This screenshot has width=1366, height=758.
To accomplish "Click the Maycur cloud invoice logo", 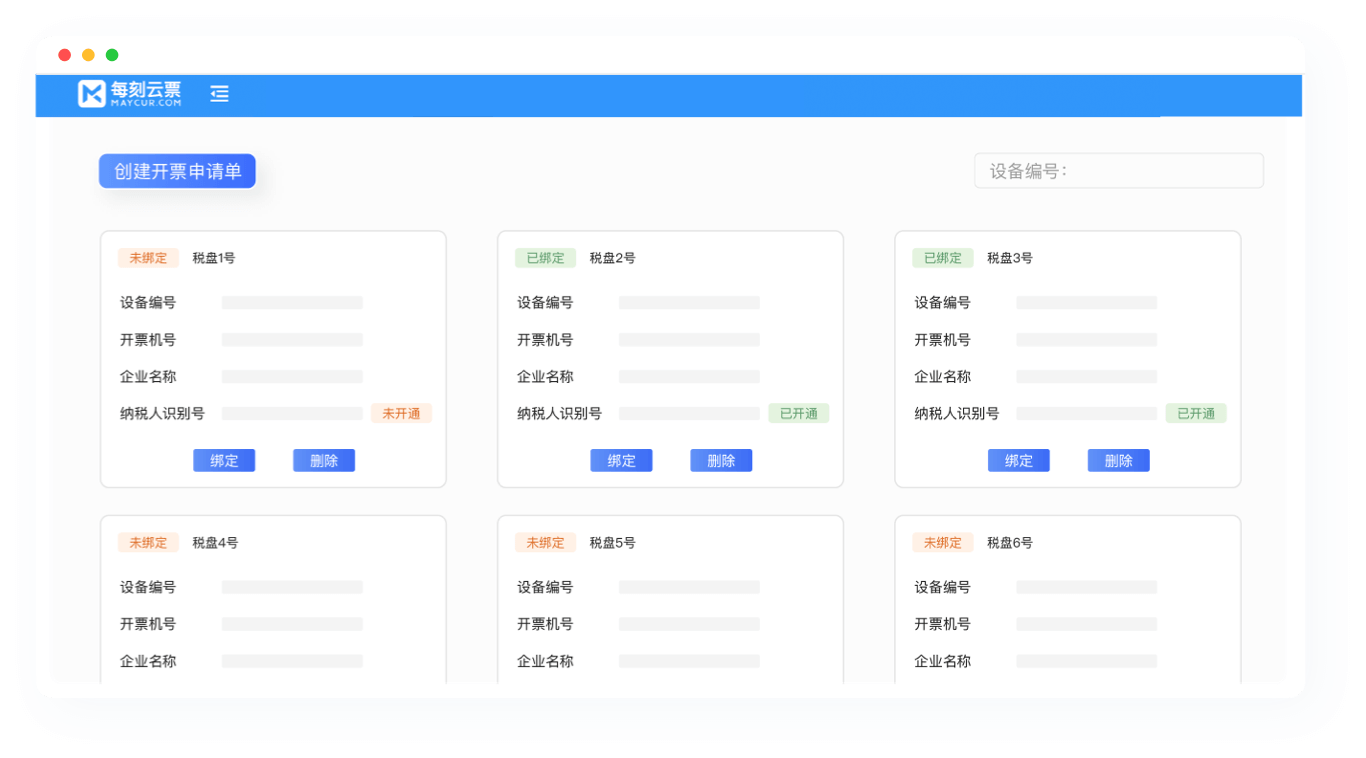I will [x=130, y=94].
